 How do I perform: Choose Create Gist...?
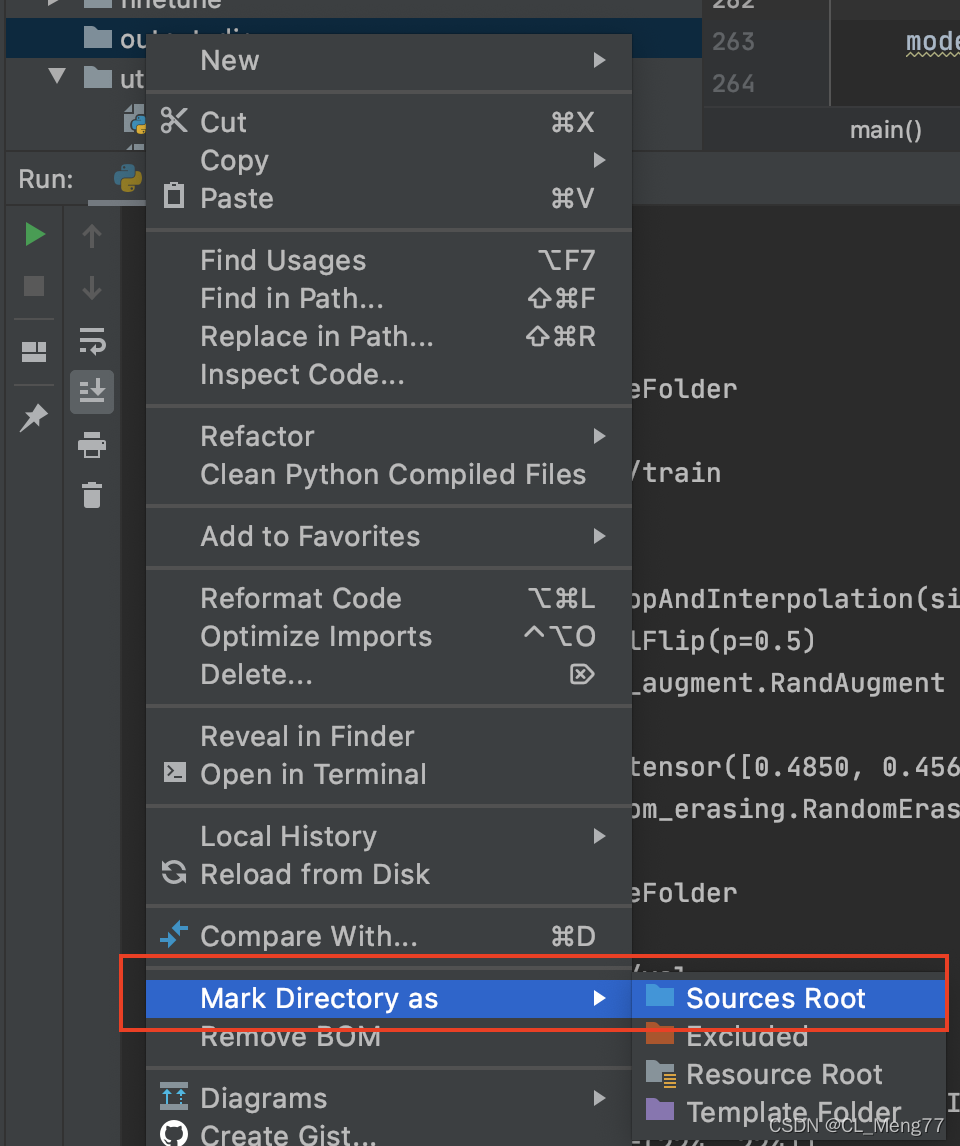click(x=389, y=1134)
